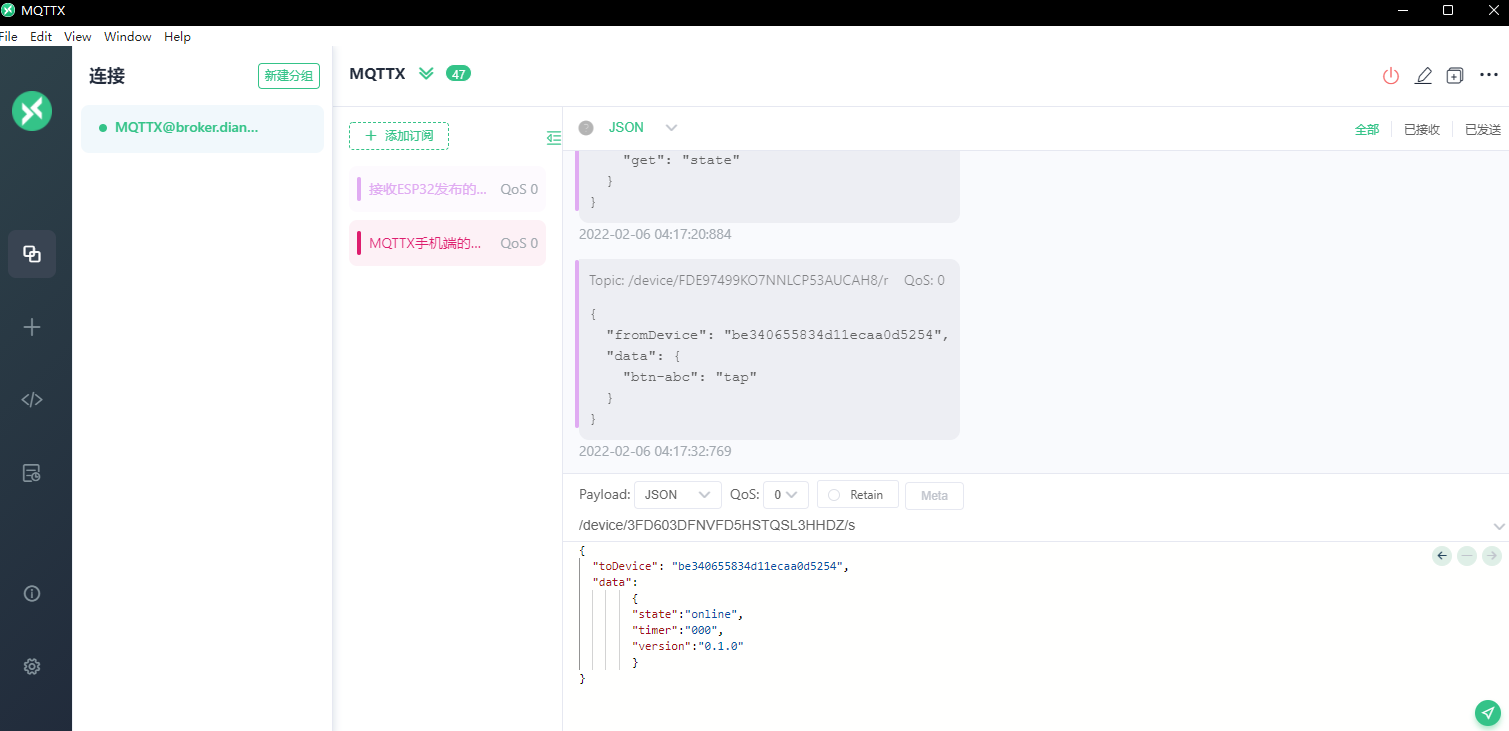This screenshot has height=731, width=1509.
Task: Expand the MQTTX connection title chevron
Action: coord(427,73)
